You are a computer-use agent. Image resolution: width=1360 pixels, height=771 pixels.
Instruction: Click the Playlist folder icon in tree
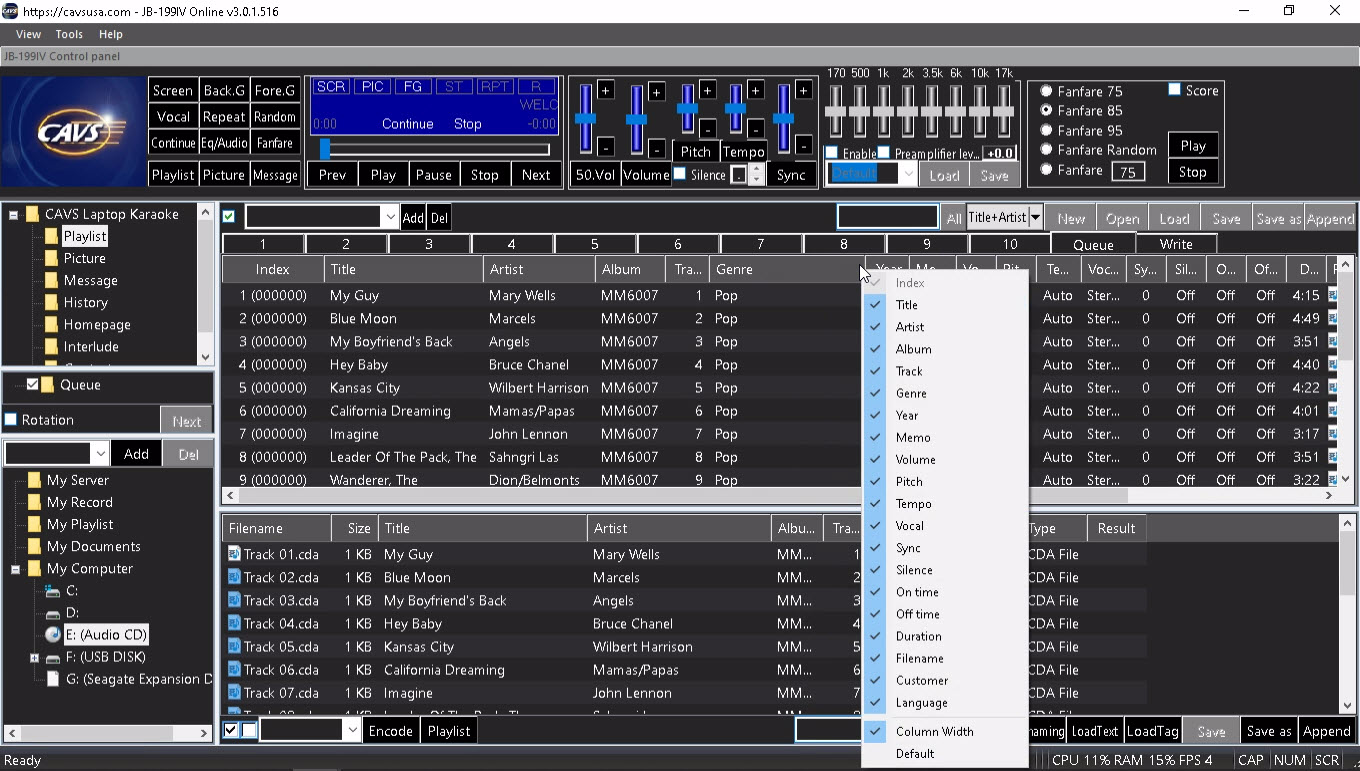coord(50,236)
